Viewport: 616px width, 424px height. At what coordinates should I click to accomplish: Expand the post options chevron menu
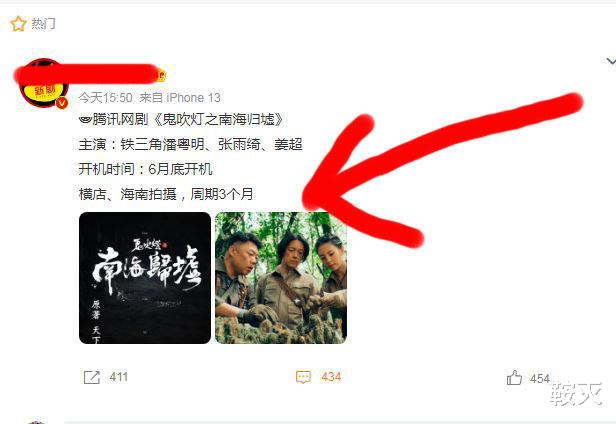click(x=610, y=61)
